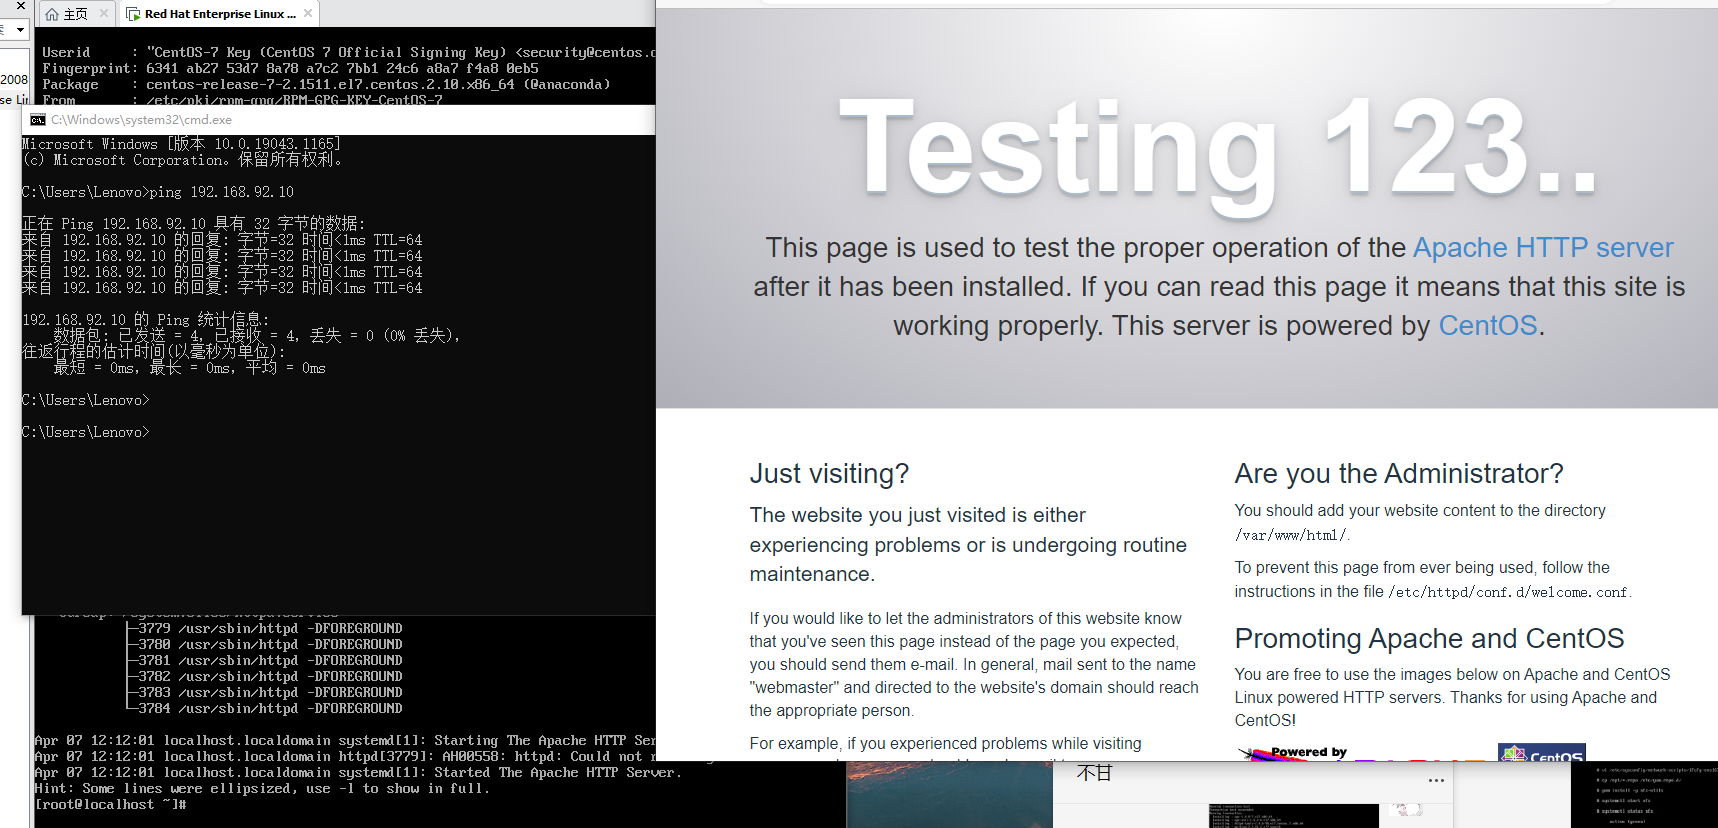Click the '不甘' text below the browser
The height and width of the screenshot is (828, 1718).
click(x=1094, y=773)
